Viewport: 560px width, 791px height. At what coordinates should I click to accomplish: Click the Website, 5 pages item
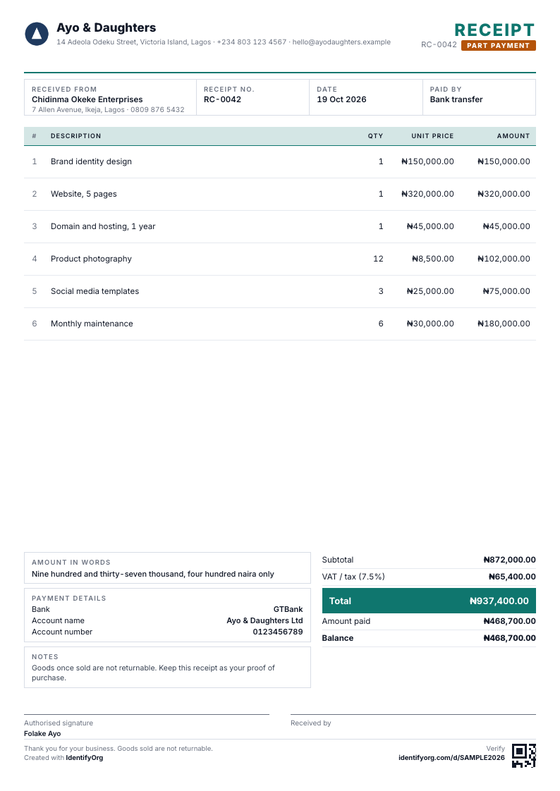(x=84, y=194)
